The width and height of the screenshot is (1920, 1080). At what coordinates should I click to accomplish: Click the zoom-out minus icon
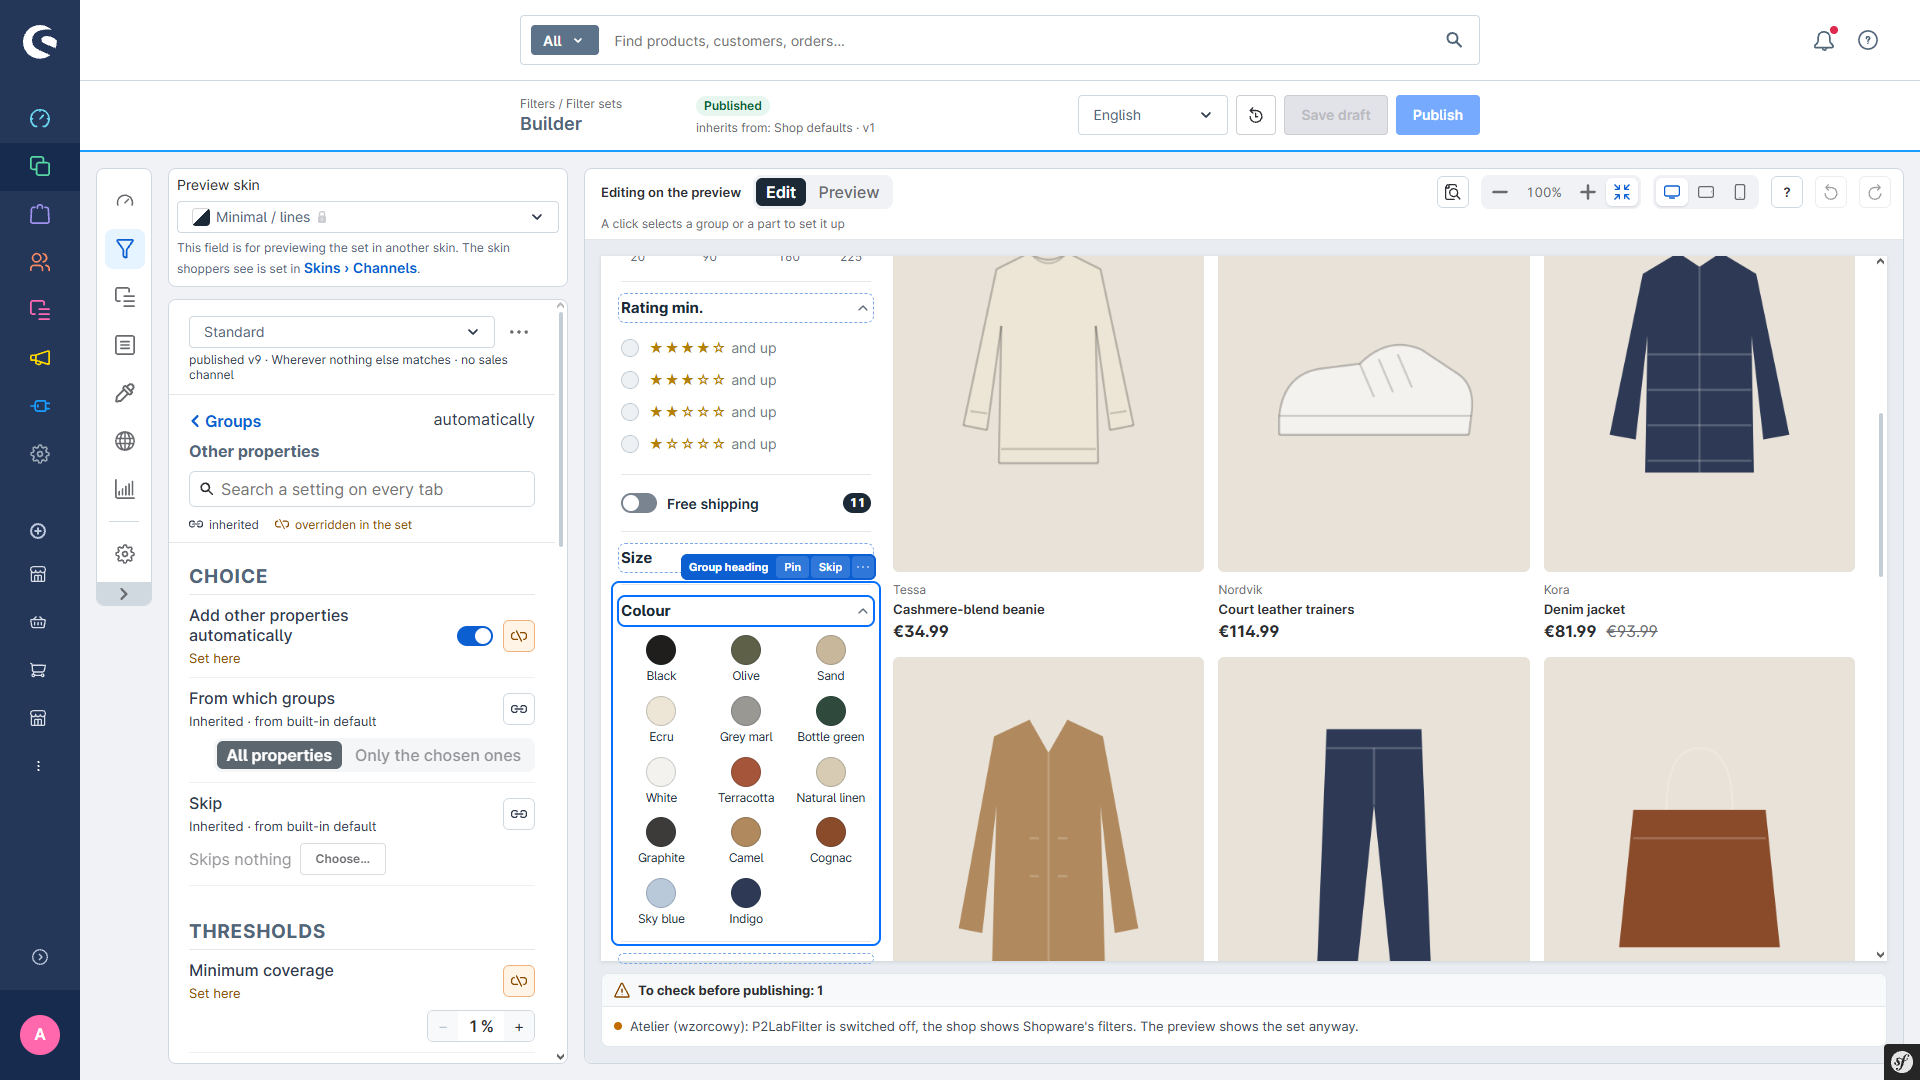click(1500, 192)
